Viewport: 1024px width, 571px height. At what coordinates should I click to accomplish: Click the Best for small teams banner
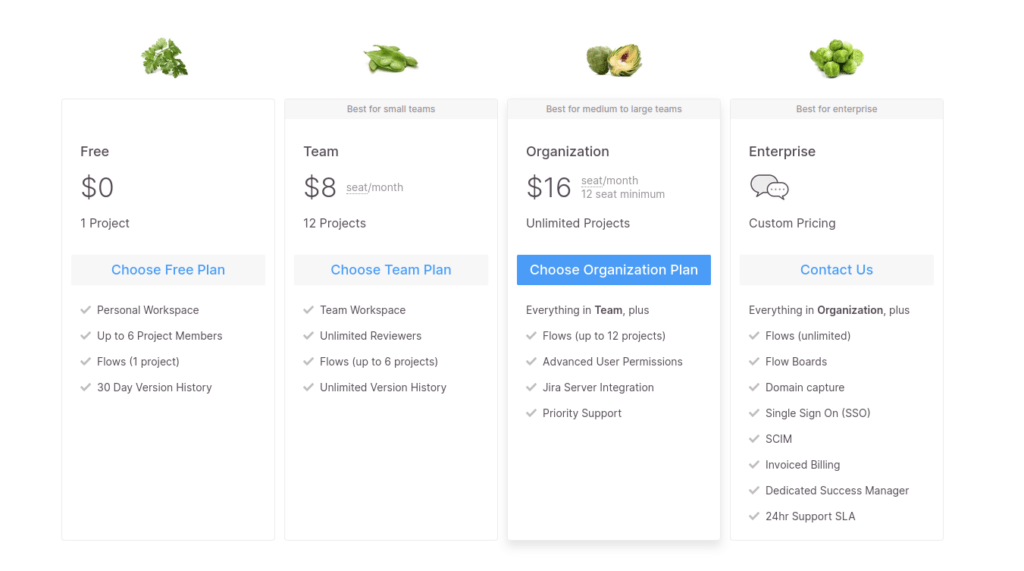click(x=391, y=109)
